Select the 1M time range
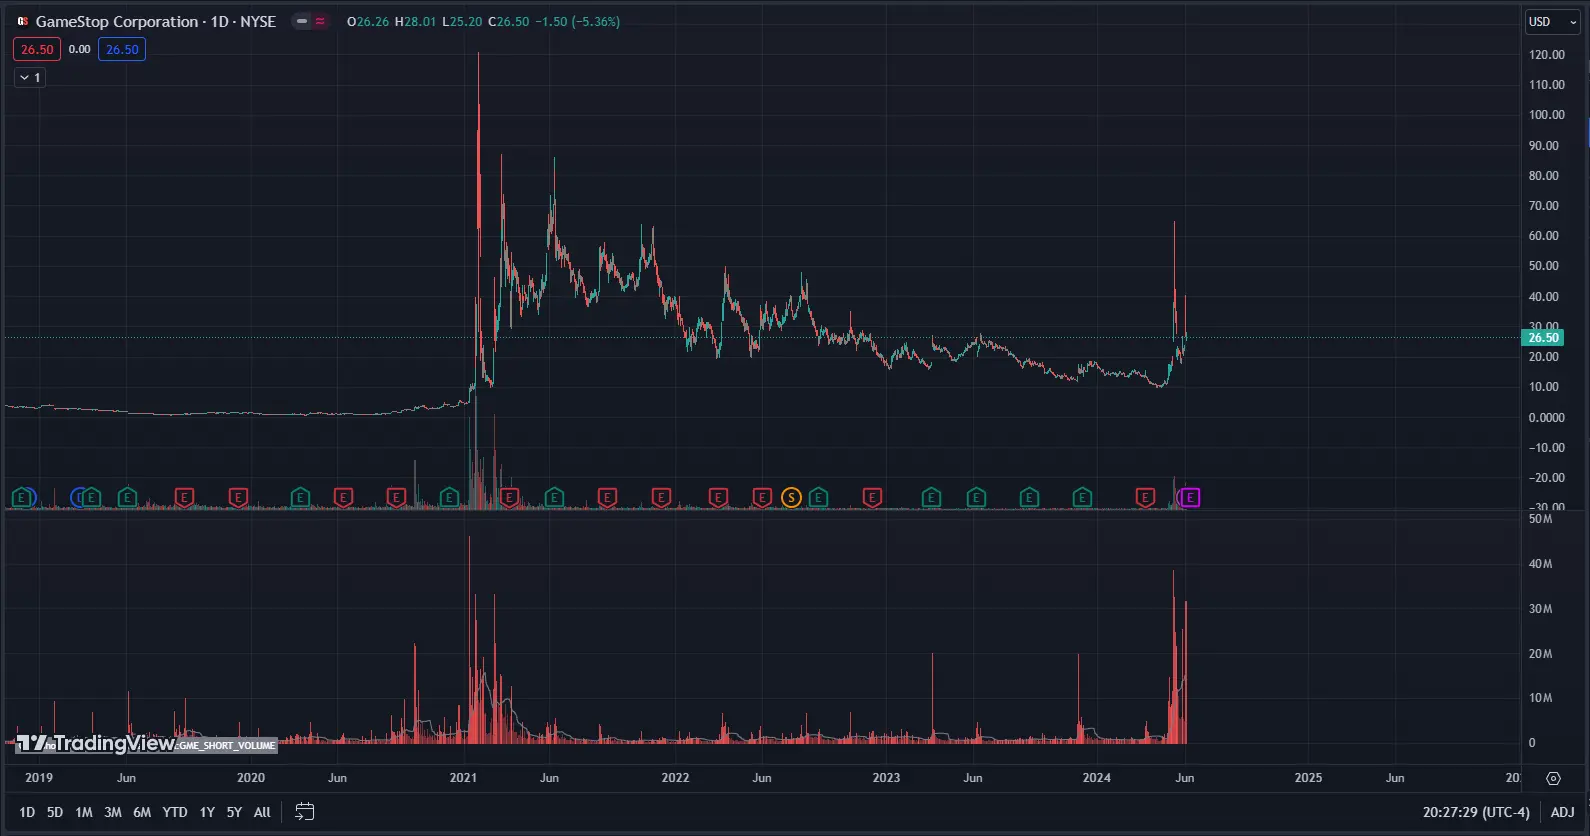 point(84,812)
